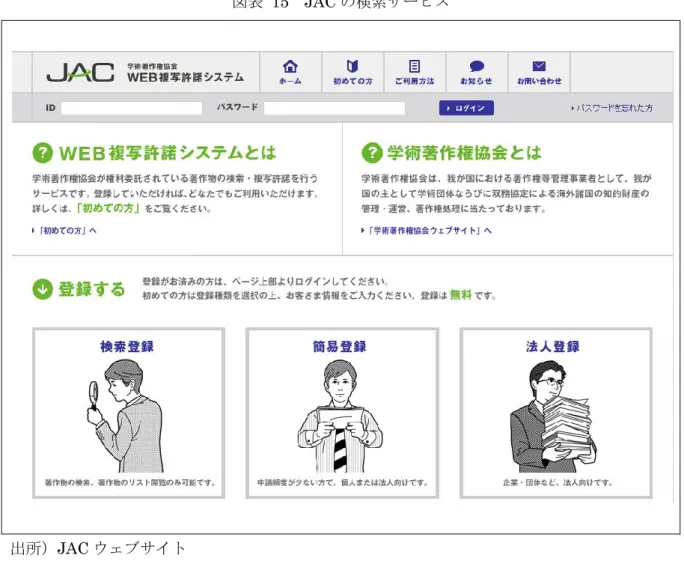684x564 pixels.
Task: Click the green 無料 text
Action: (x=461, y=295)
